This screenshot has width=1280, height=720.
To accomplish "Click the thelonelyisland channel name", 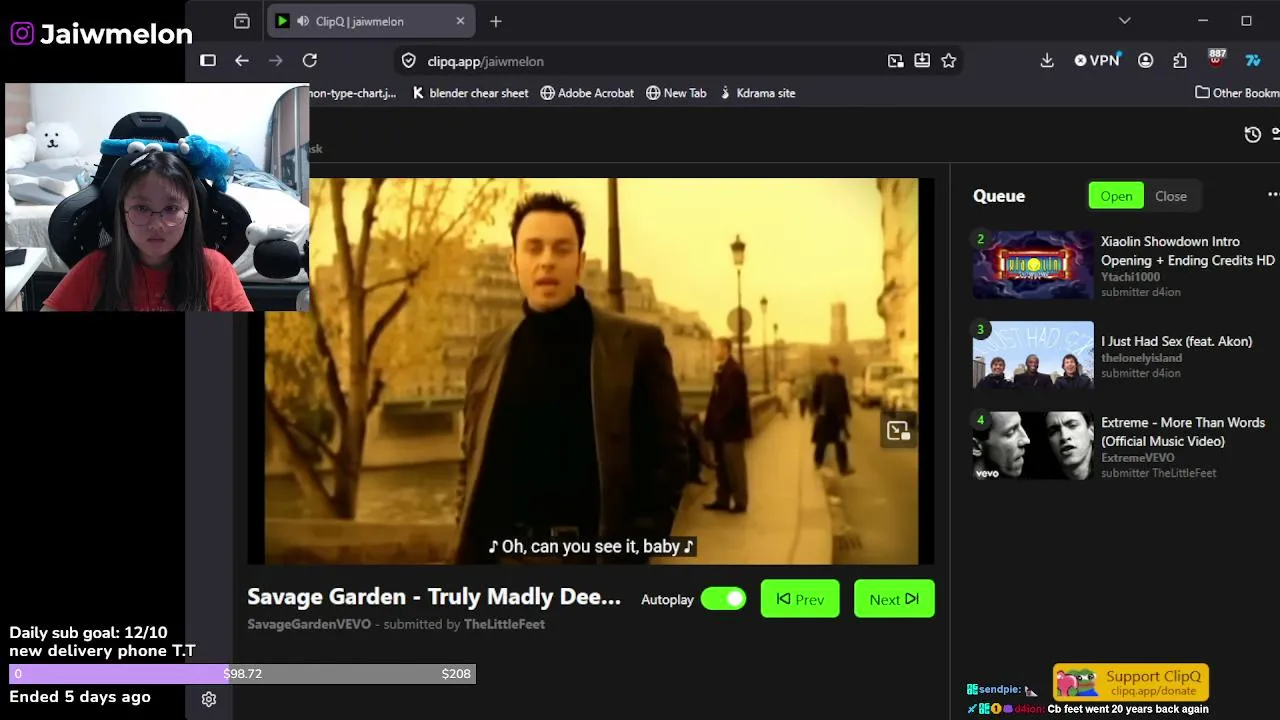I will 1141,358.
